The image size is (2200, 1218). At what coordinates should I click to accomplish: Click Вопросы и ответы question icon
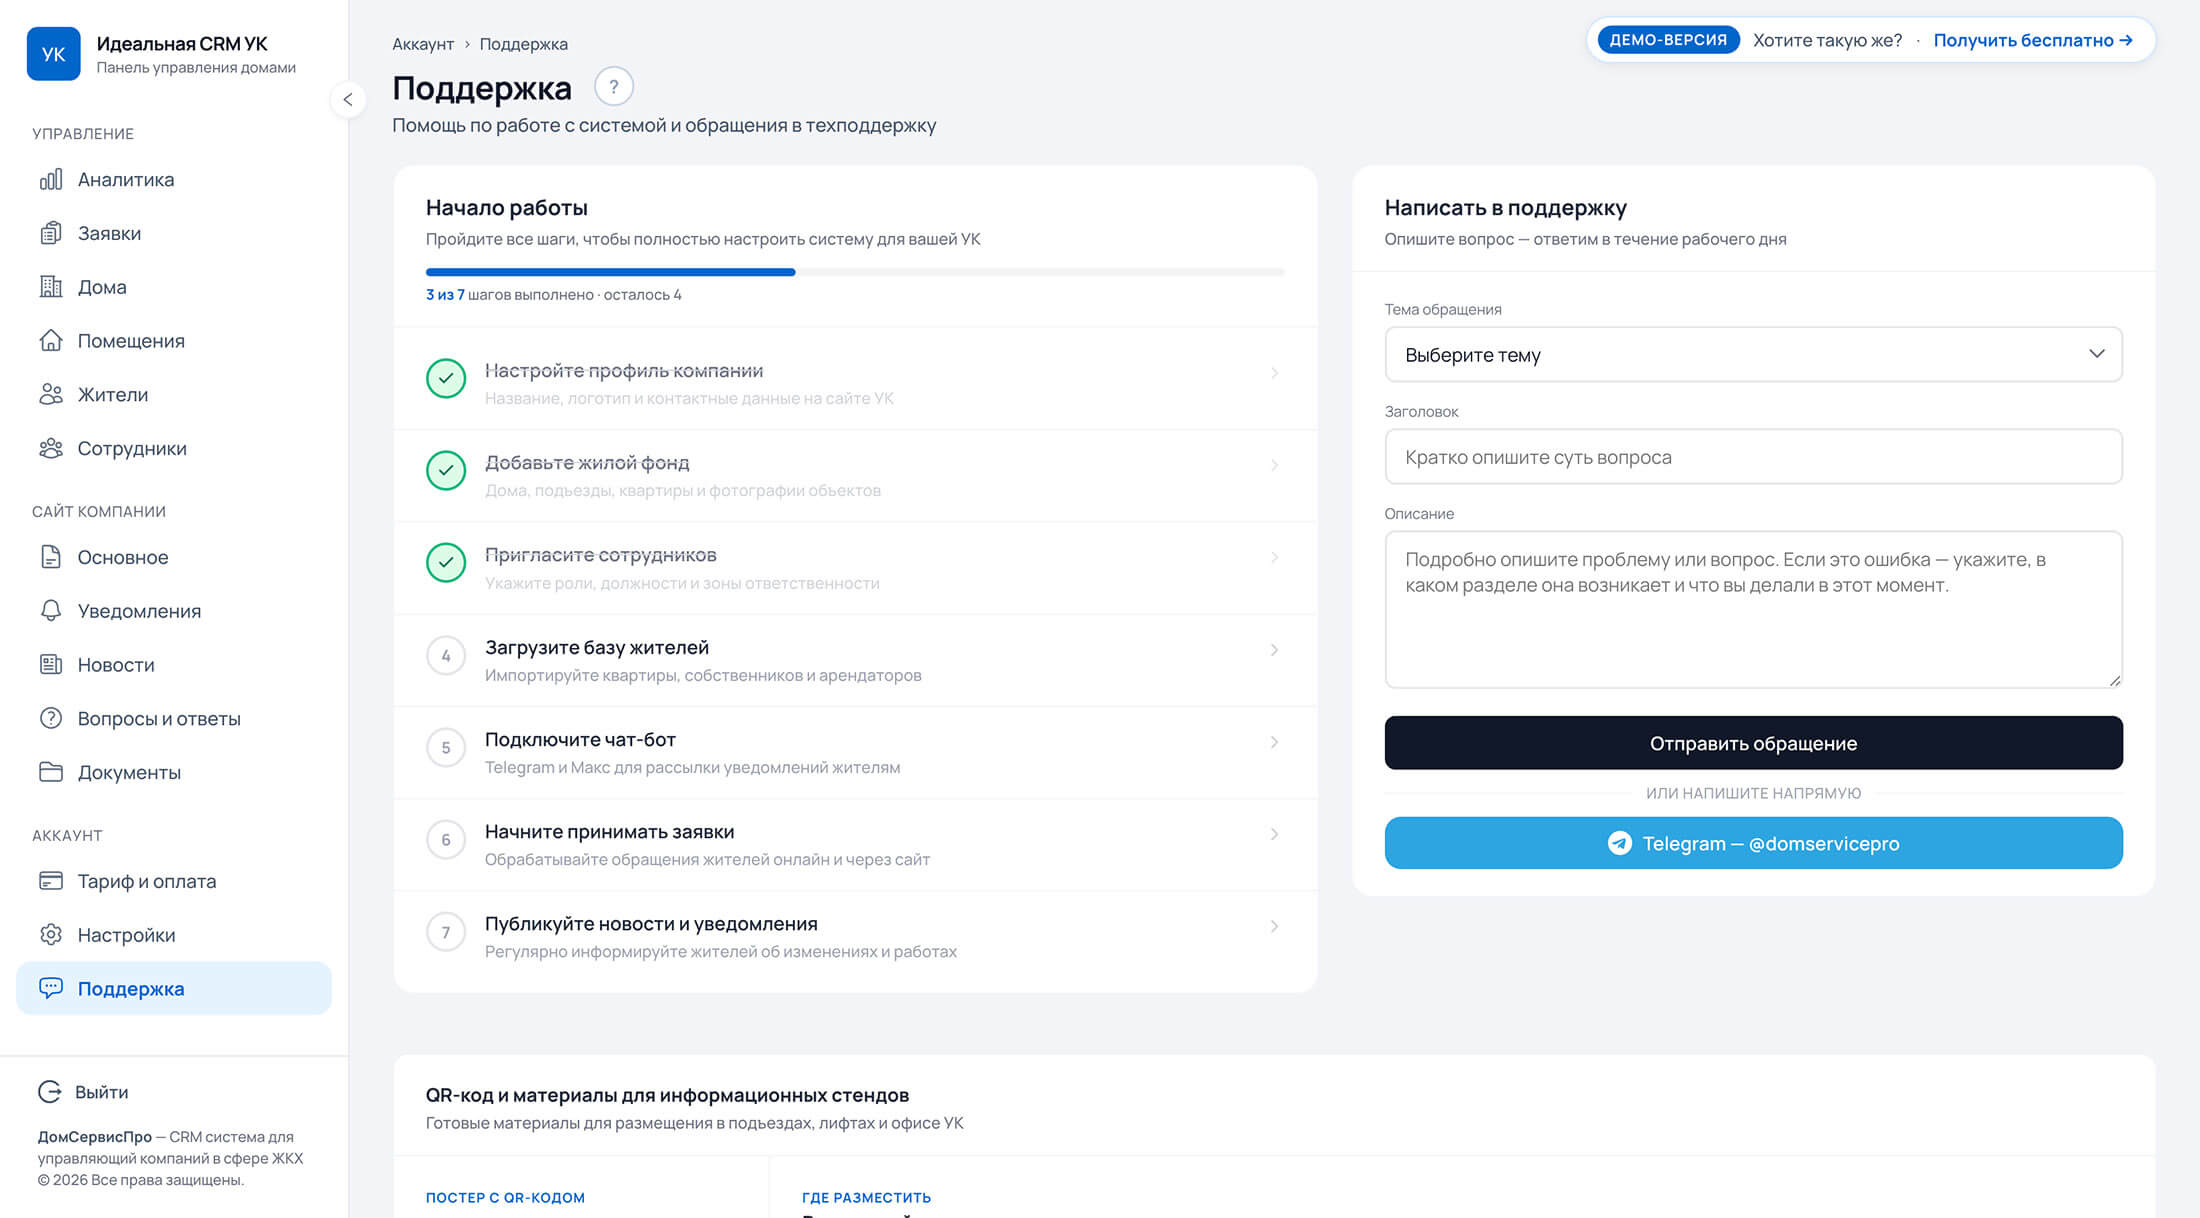(x=51, y=718)
